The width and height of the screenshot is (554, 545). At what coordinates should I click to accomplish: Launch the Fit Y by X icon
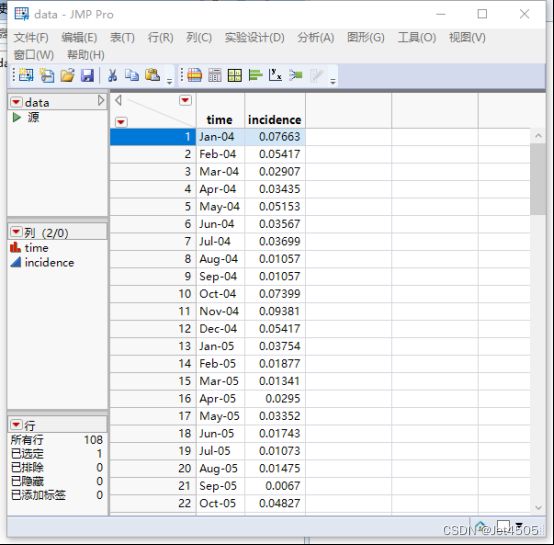[x=275, y=75]
